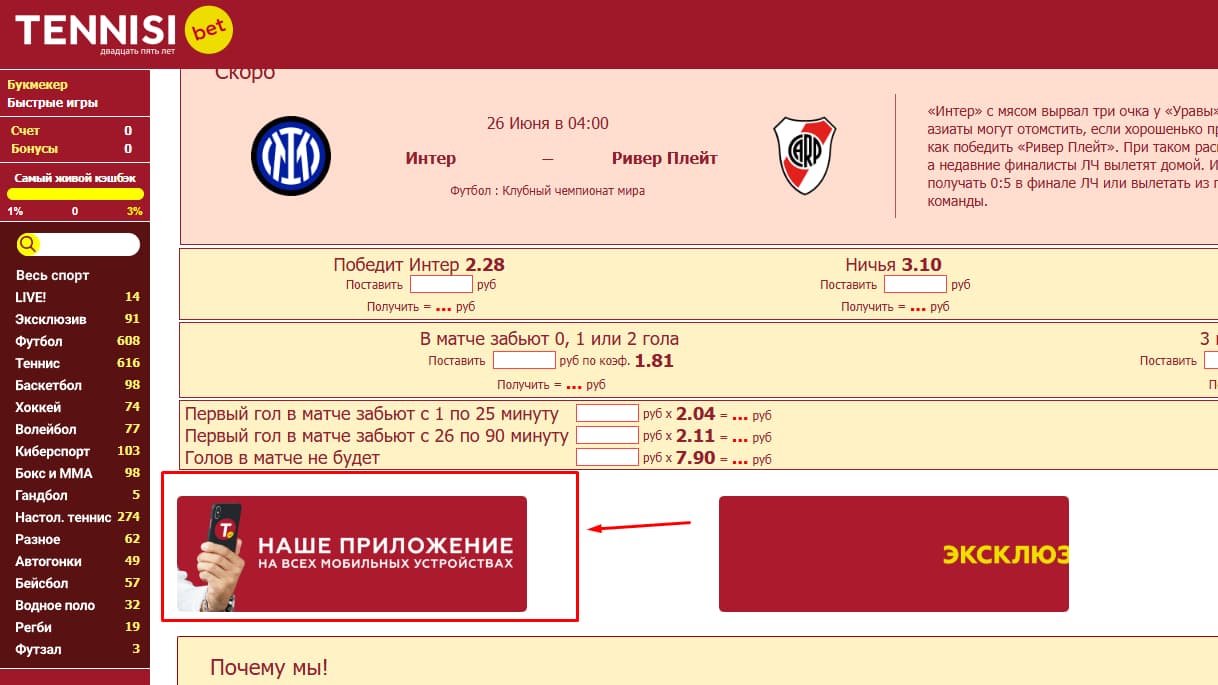The height and width of the screenshot is (685, 1218).
Task: Open the Букмекер section
Action: click(38, 85)
